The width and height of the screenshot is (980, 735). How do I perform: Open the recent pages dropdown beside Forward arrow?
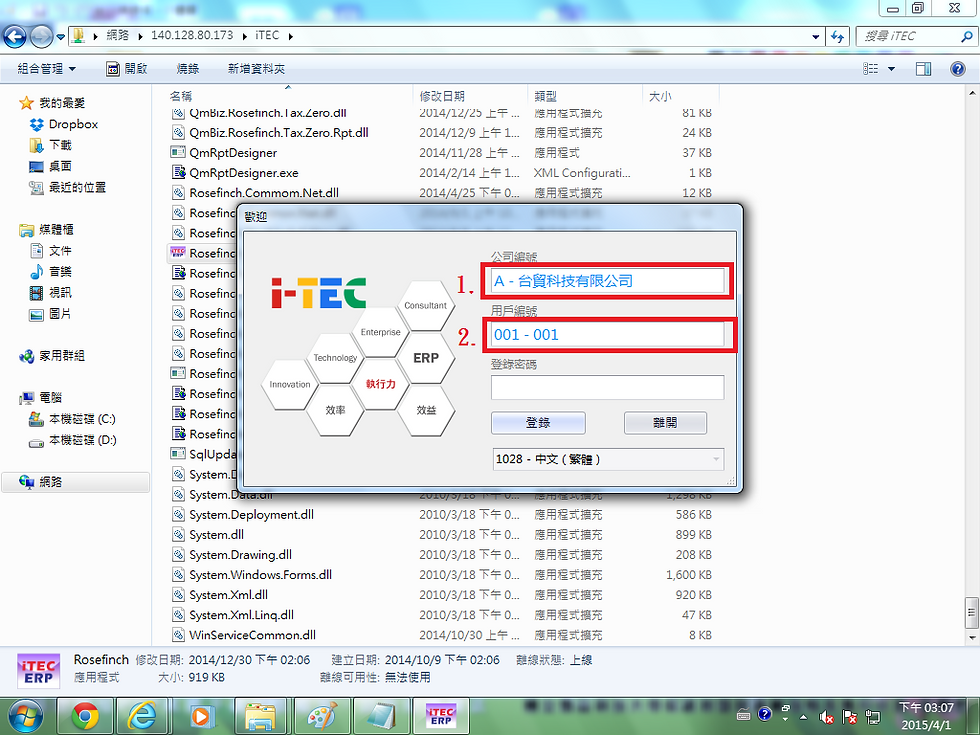(x=61, y=37)
